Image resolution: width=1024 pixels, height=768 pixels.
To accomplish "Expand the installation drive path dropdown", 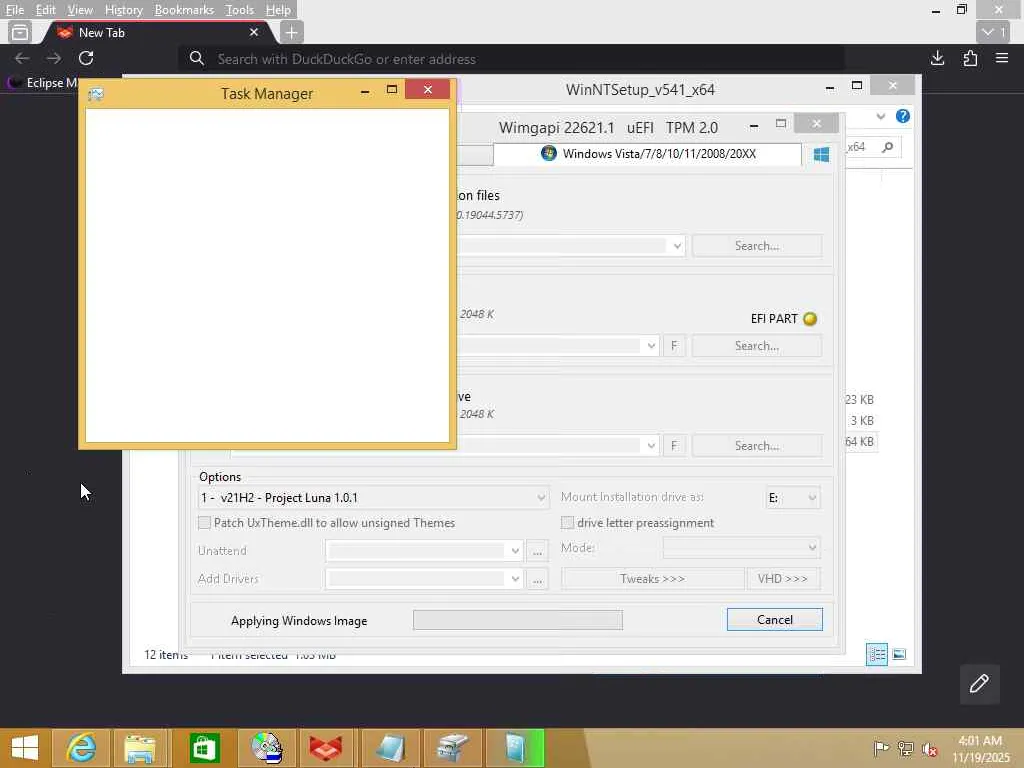I will pos(651,445).
